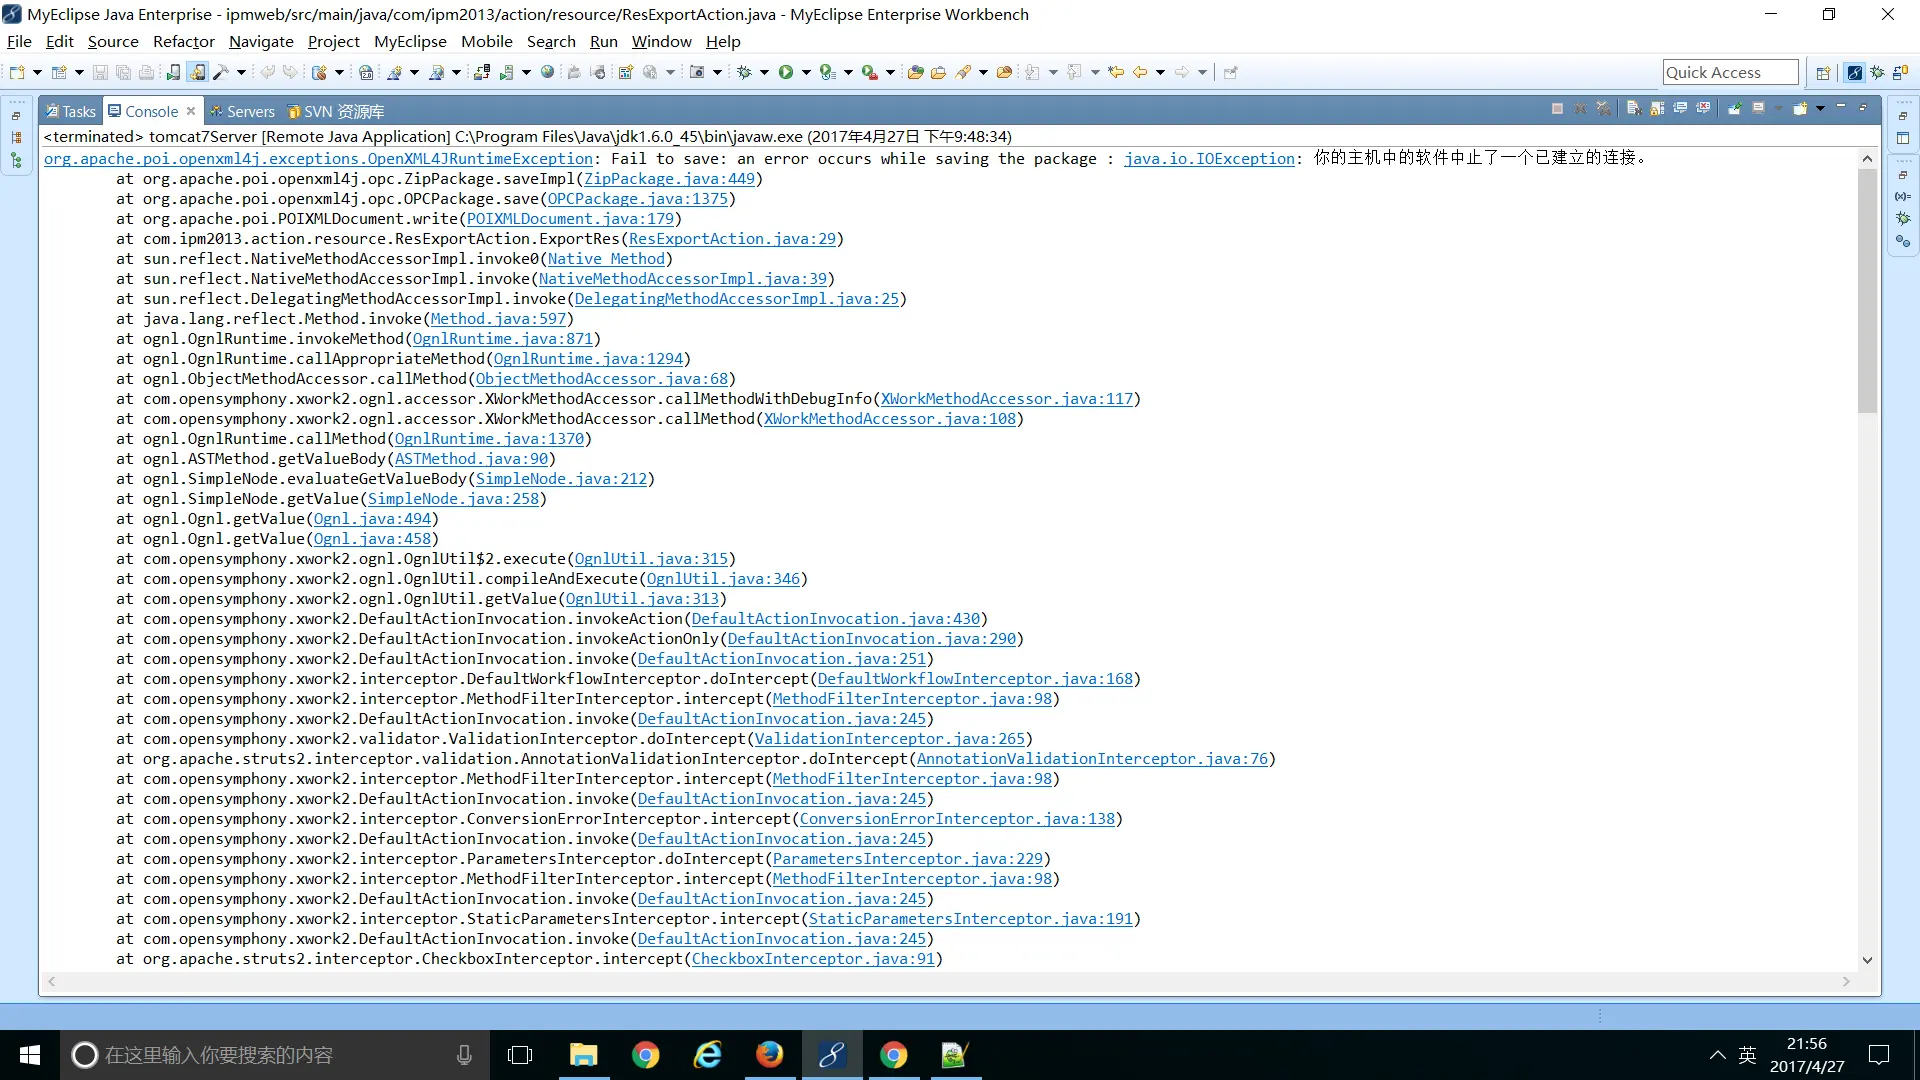Viewport: 1920px width, 1080px height.
Task: Expand the Open Console dropdown arrow
Action: click(x=1820, y=108)
